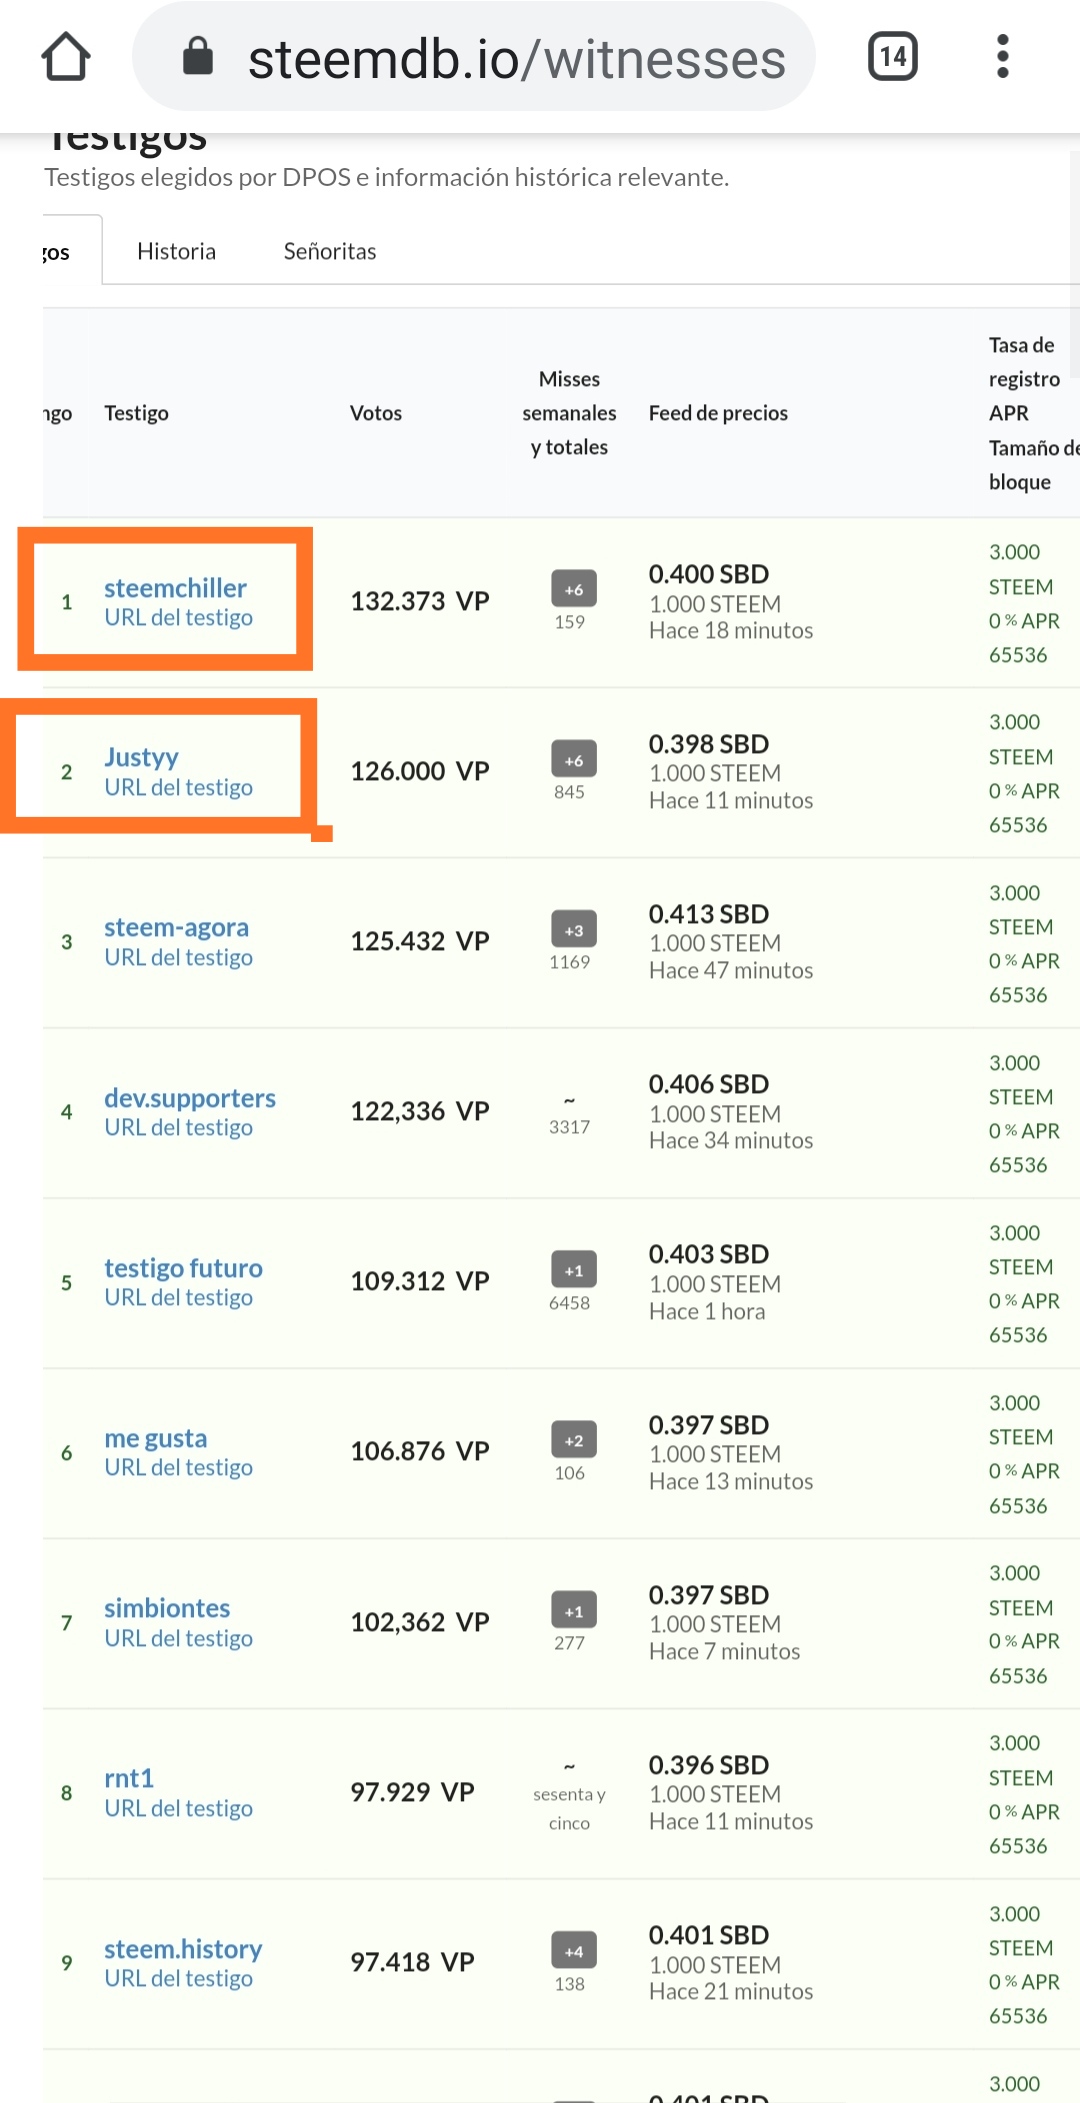Open the me gusta witness link
Screen dimensions: 1080x2103
pos(156,1438)
